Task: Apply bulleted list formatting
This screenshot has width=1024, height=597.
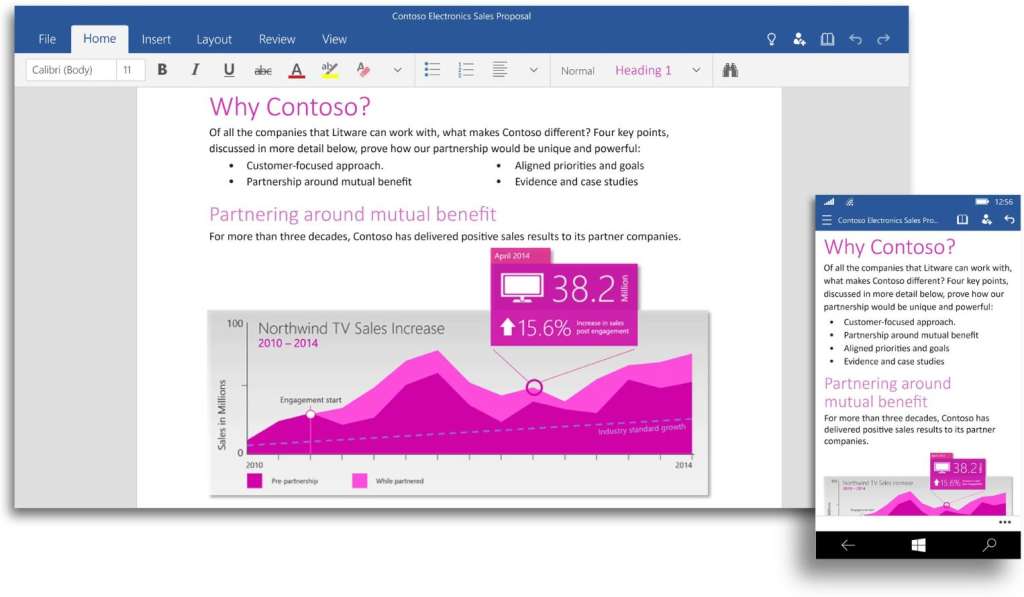Action: pos(432,70)
